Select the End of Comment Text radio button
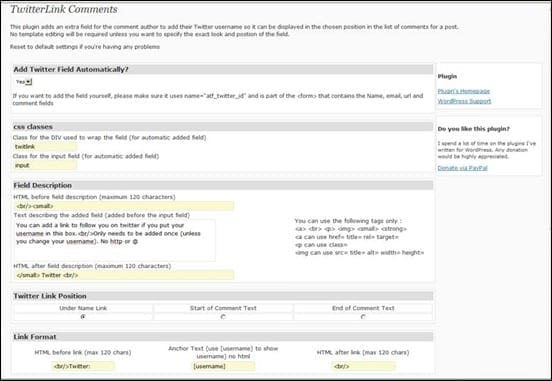552x381 pixels. tap(363, 317)
